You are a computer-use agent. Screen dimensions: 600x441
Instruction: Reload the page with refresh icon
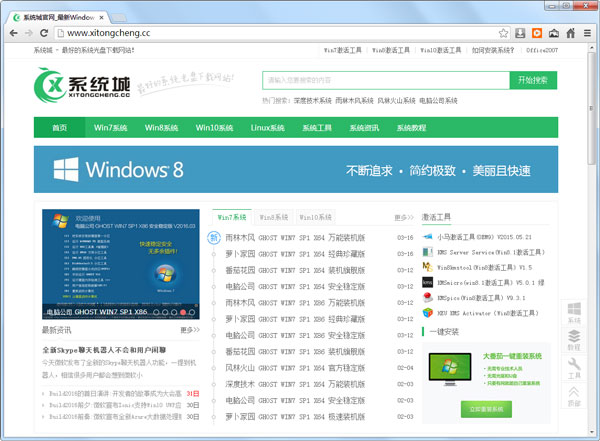(44, 33)
